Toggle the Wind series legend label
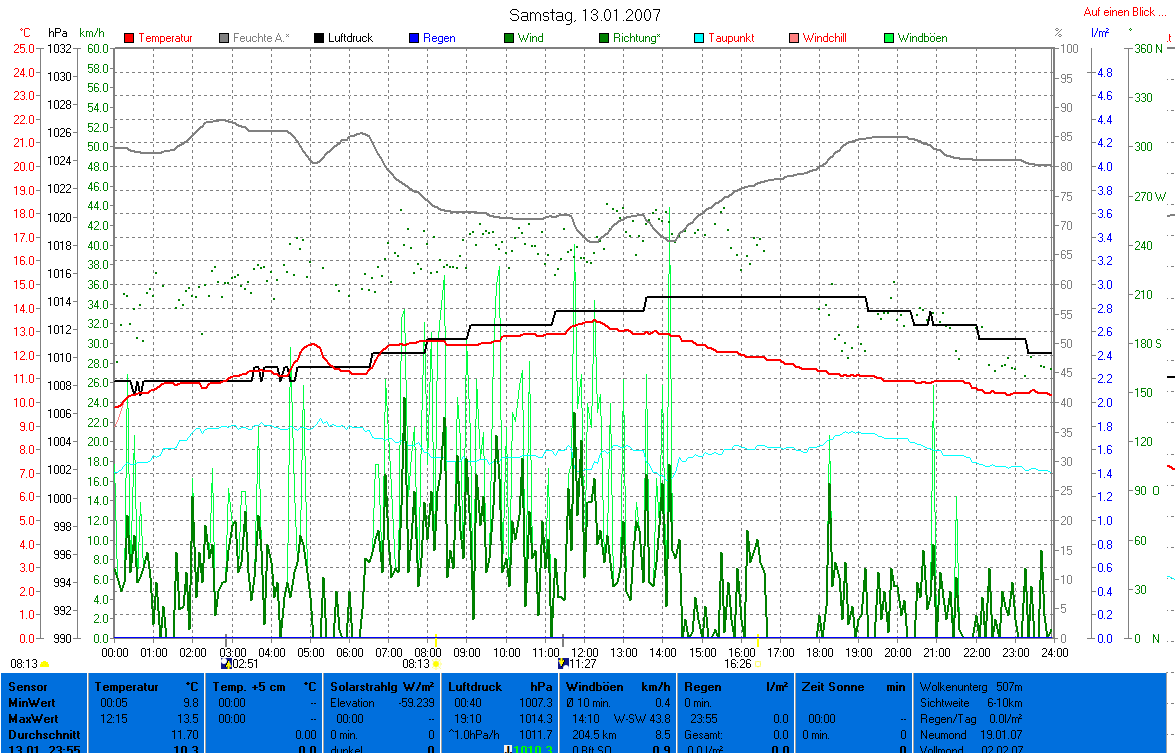1175x753 pixels. 531,38
